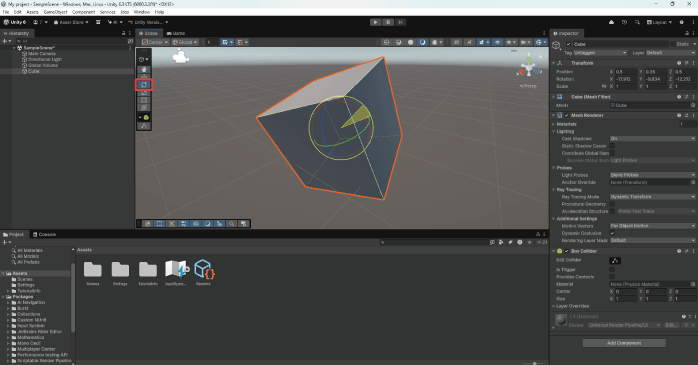This screenshot has width=698, height=365.
Task: Open the File menu
Action: pyautogui.click(x=6, y=12)
